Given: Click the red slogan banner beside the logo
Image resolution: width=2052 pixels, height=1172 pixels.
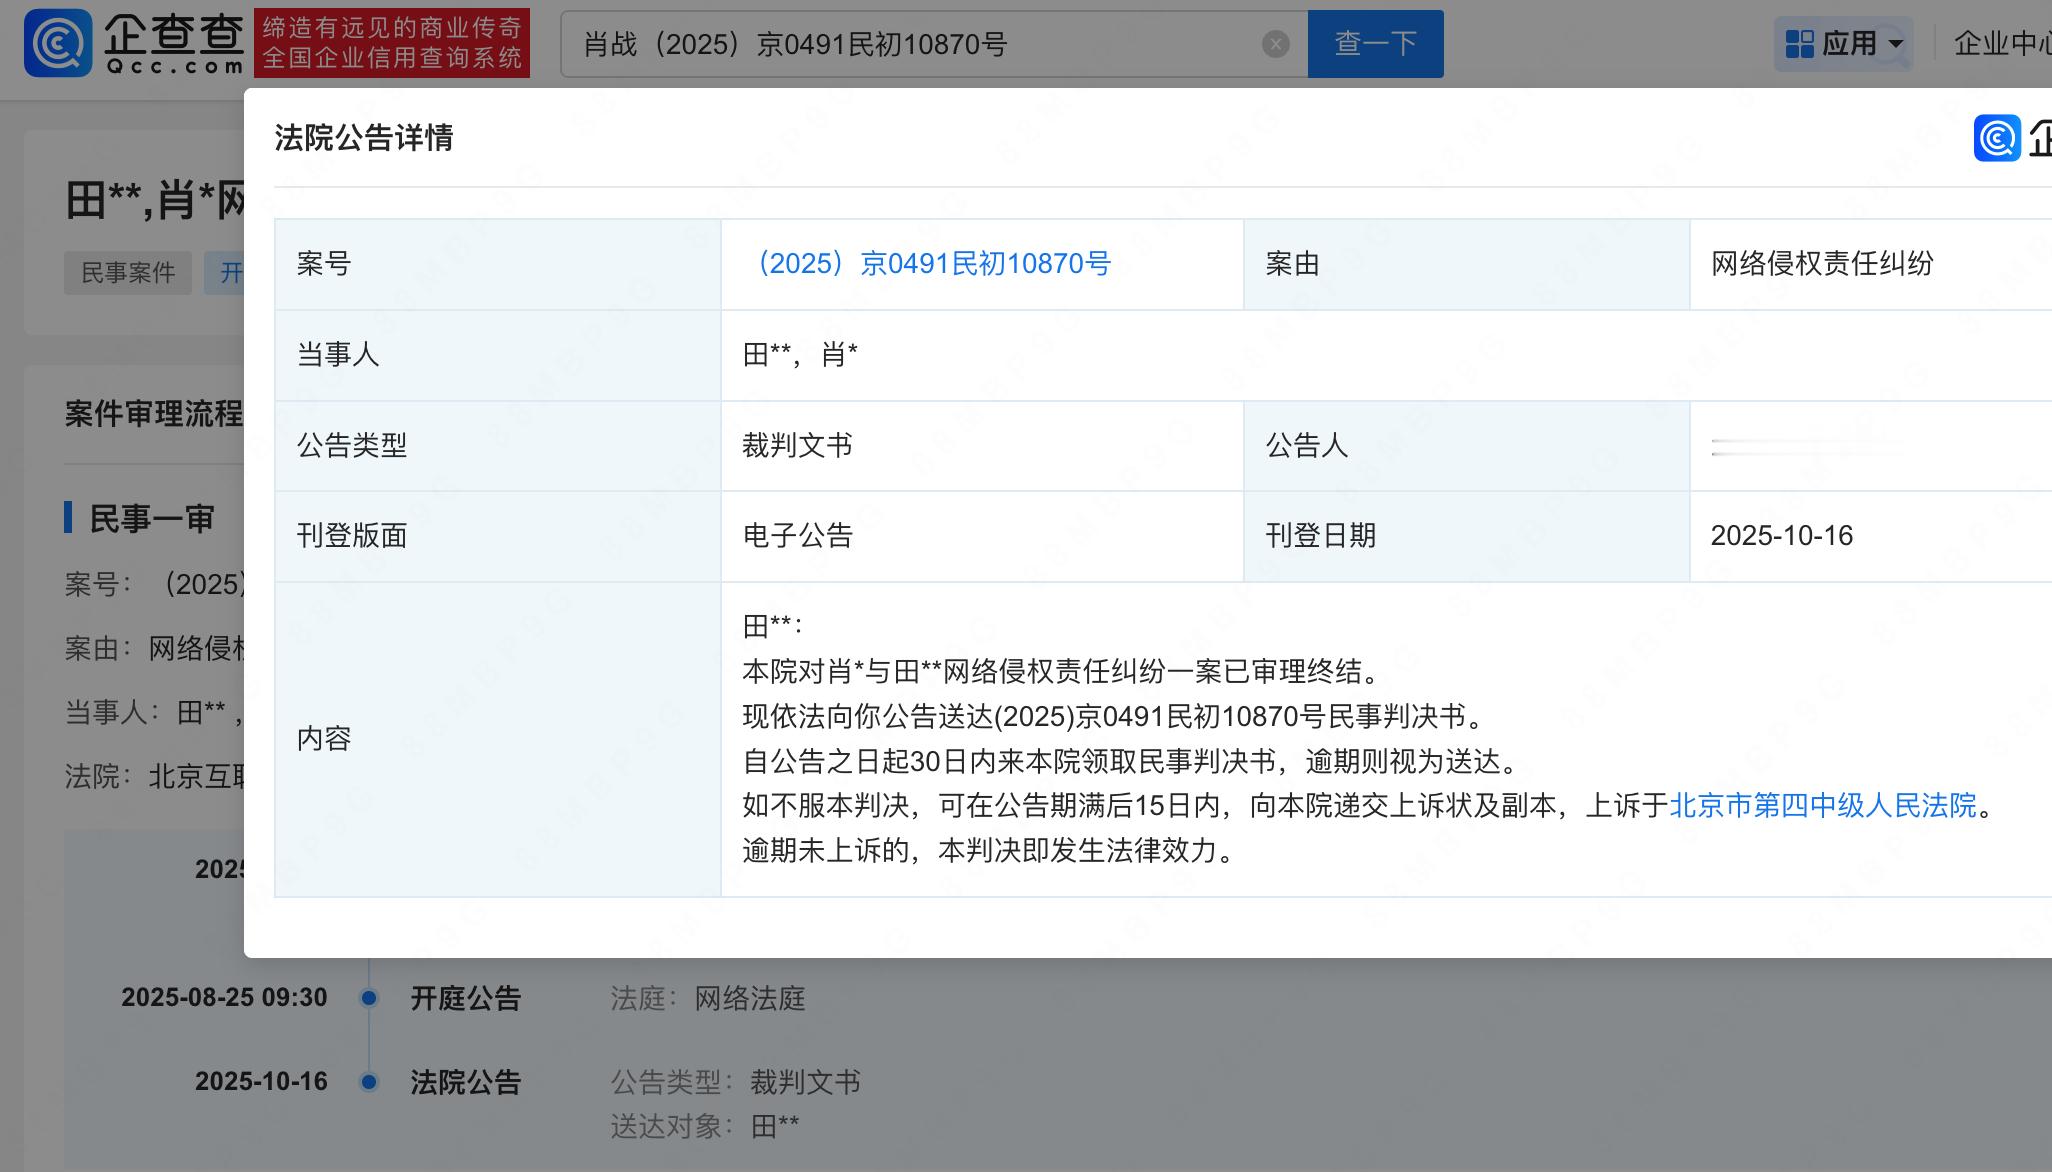Looking at the screenshot, I should click(392, 43).
